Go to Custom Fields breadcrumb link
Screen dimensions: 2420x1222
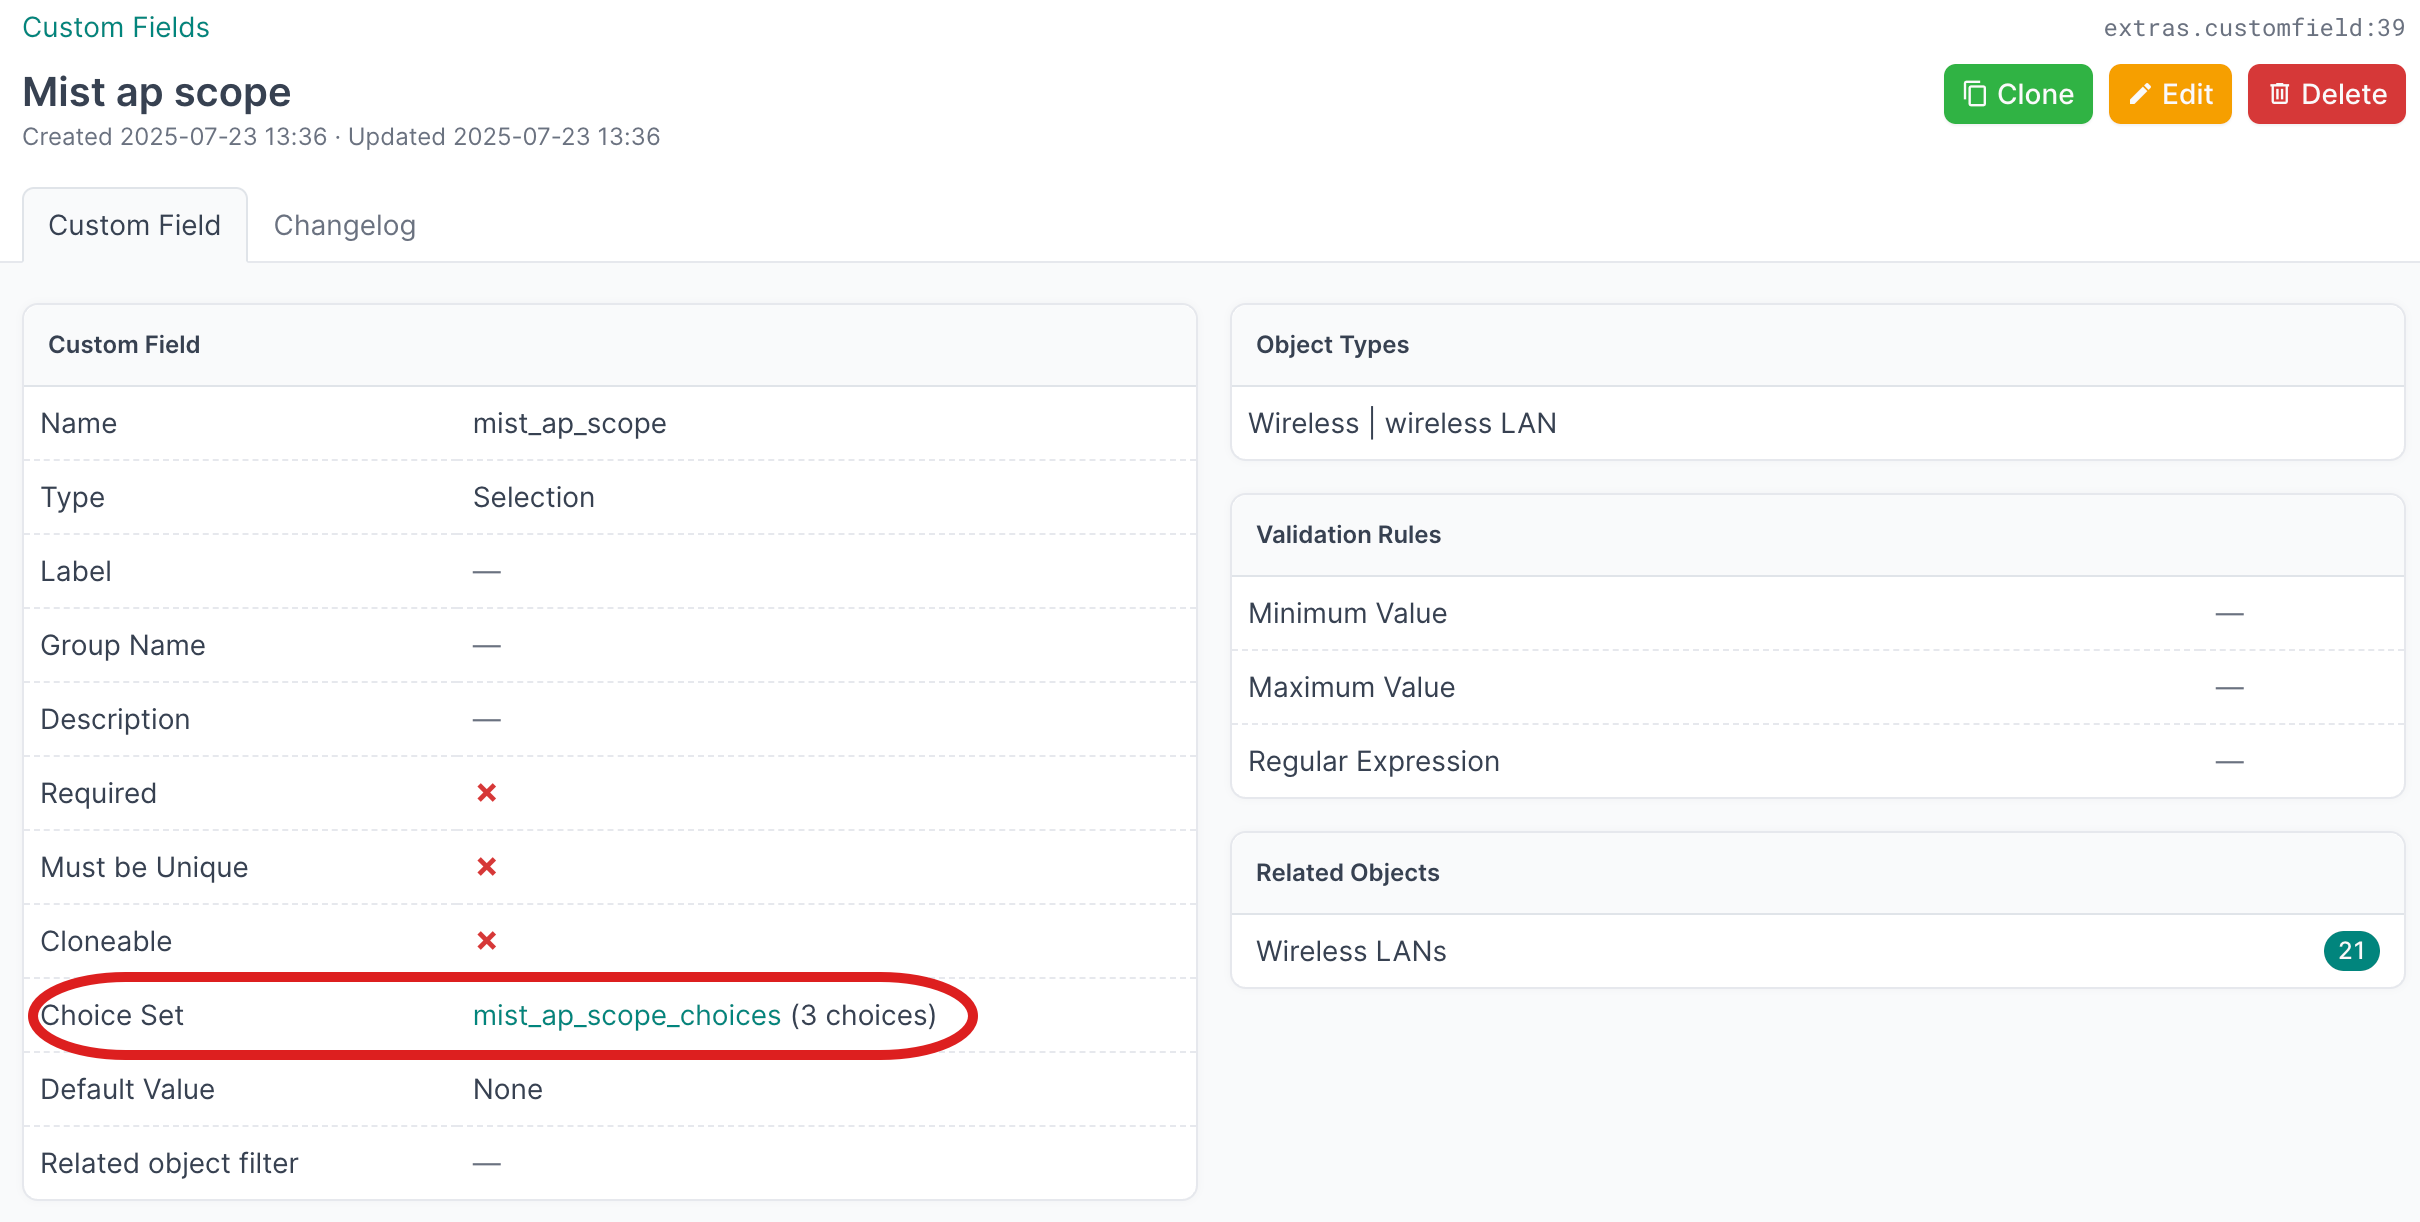point(116,27)
